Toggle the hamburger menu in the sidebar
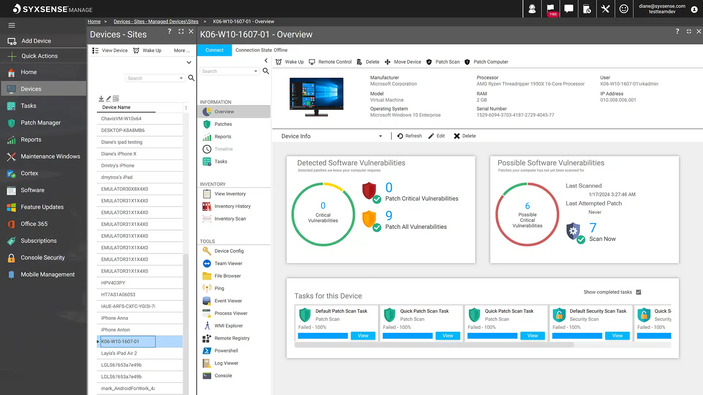Screen dimensions: 703x395 12,26
